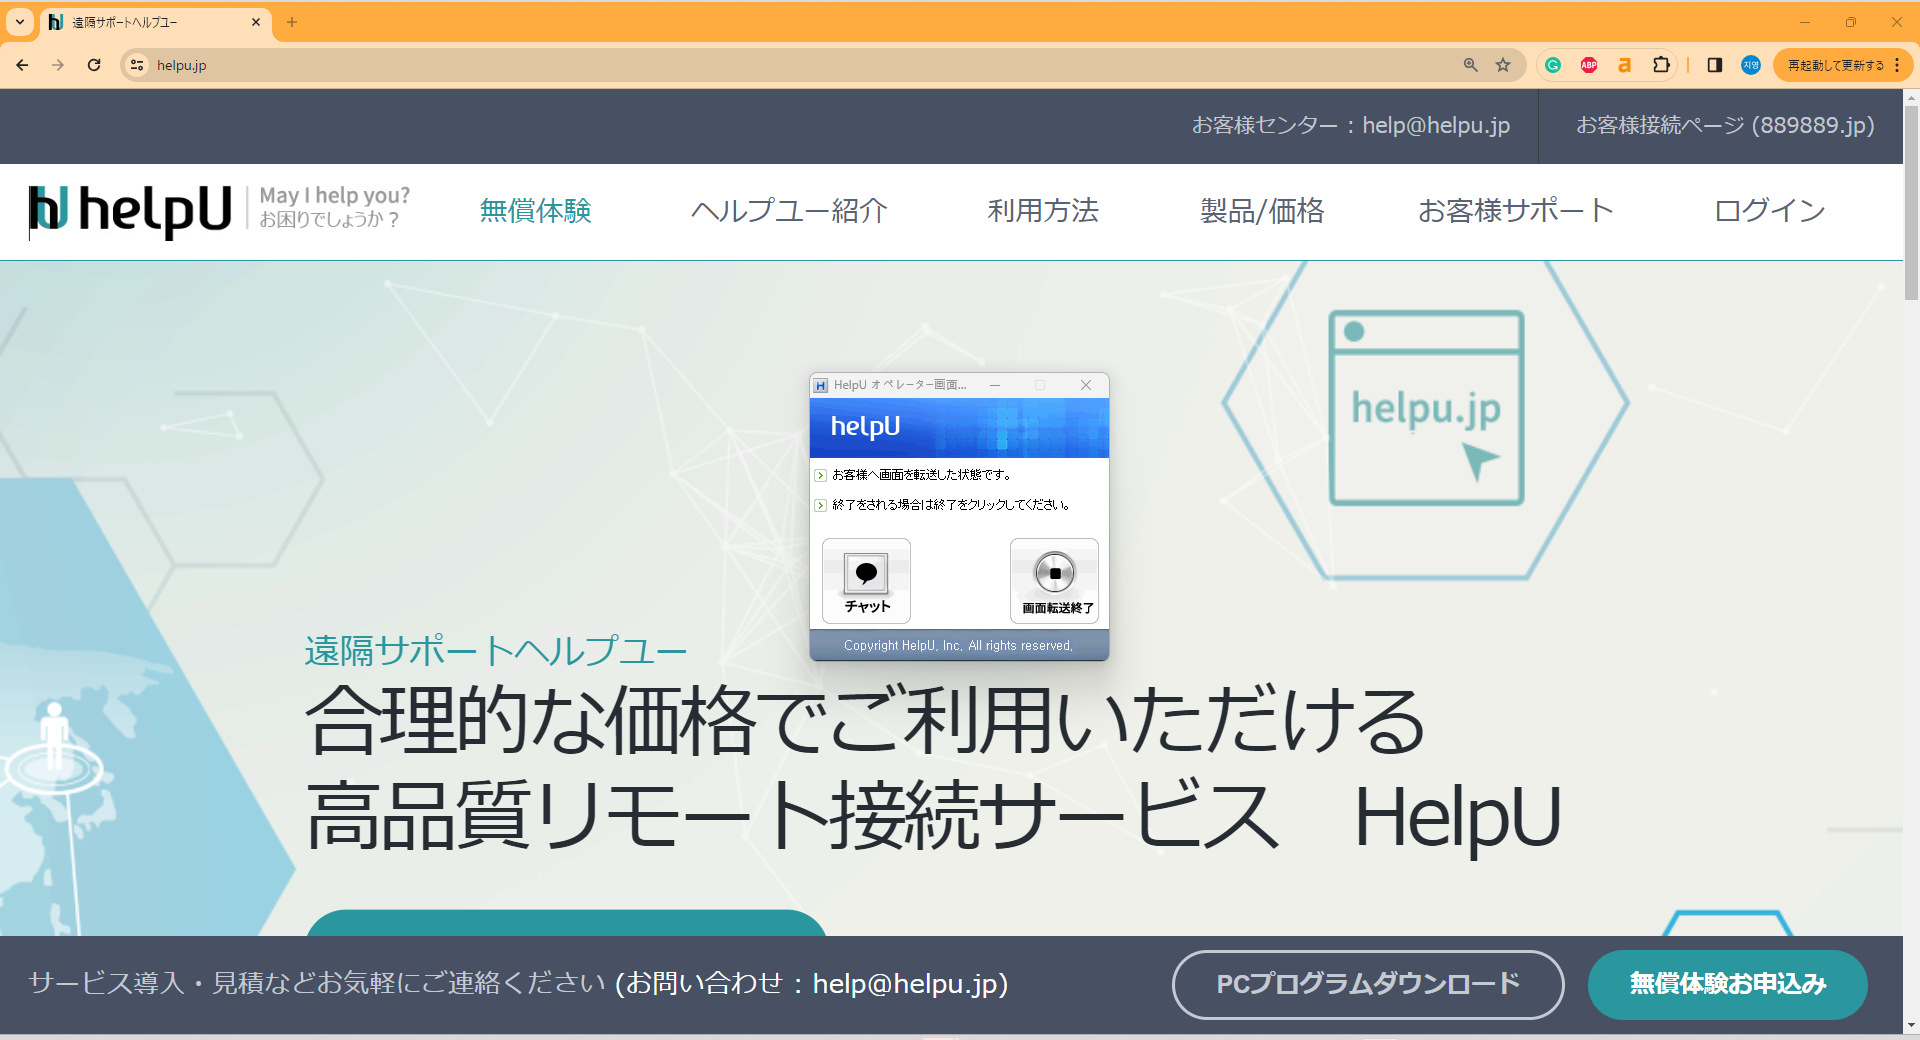Image resolution: width=1920 pixels, height=1040 pixels.
Task: Close the 遠隔サポートヘルプユー tab
Action: click(x=256, y=22)
